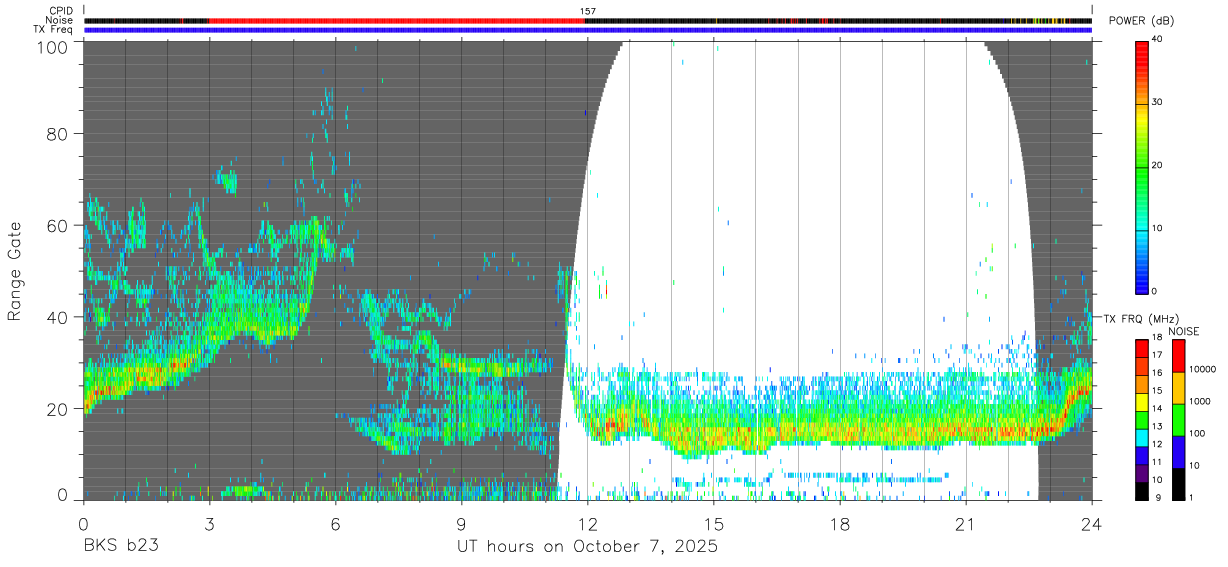Click the 24 tick on the UT hours axis

(x=1091, y=524)
